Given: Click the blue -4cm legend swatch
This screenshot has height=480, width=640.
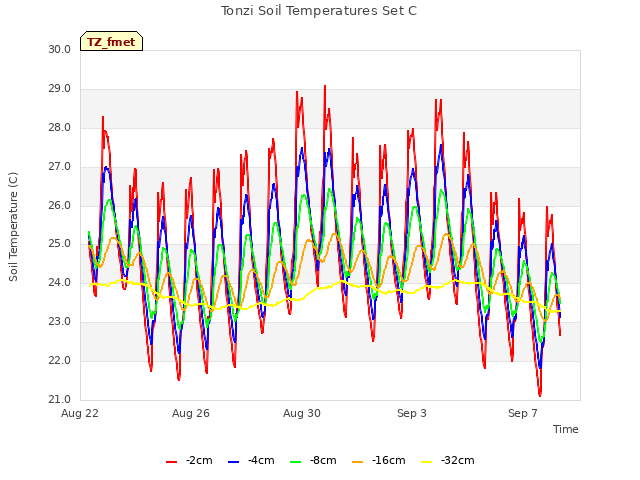Looking at the screenshot, I should tap(233, 462).
